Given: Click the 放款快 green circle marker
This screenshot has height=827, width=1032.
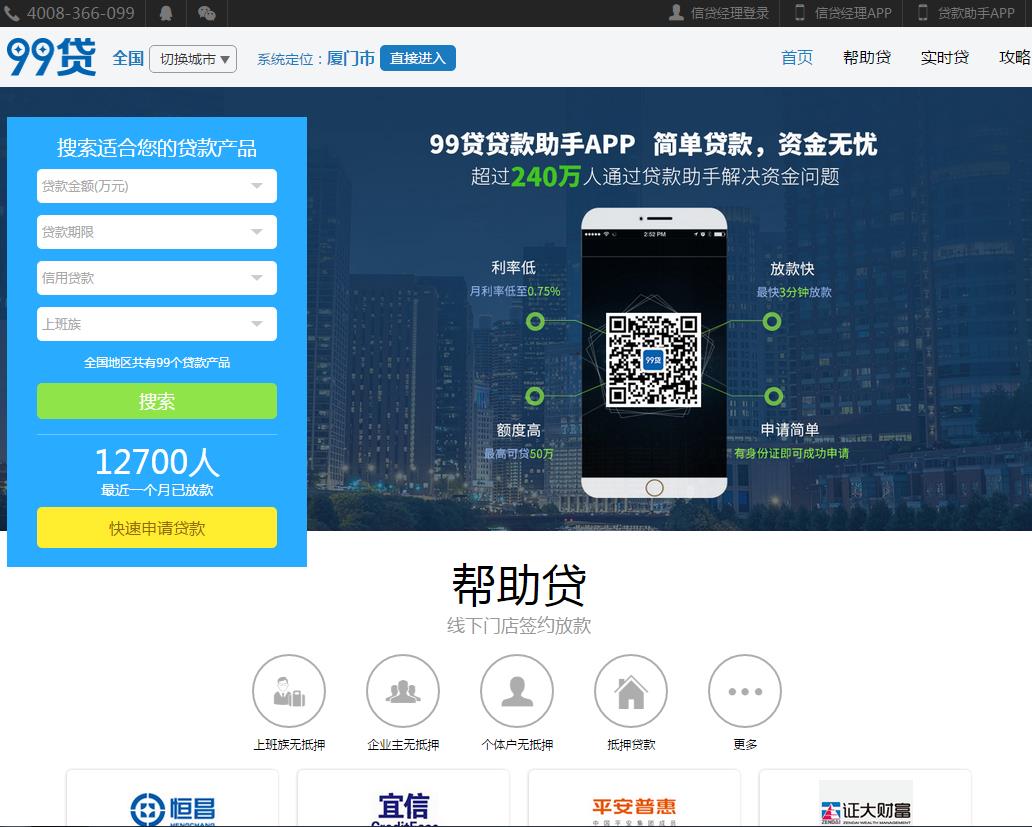Looking at the screenshot, I should (772, 321).
